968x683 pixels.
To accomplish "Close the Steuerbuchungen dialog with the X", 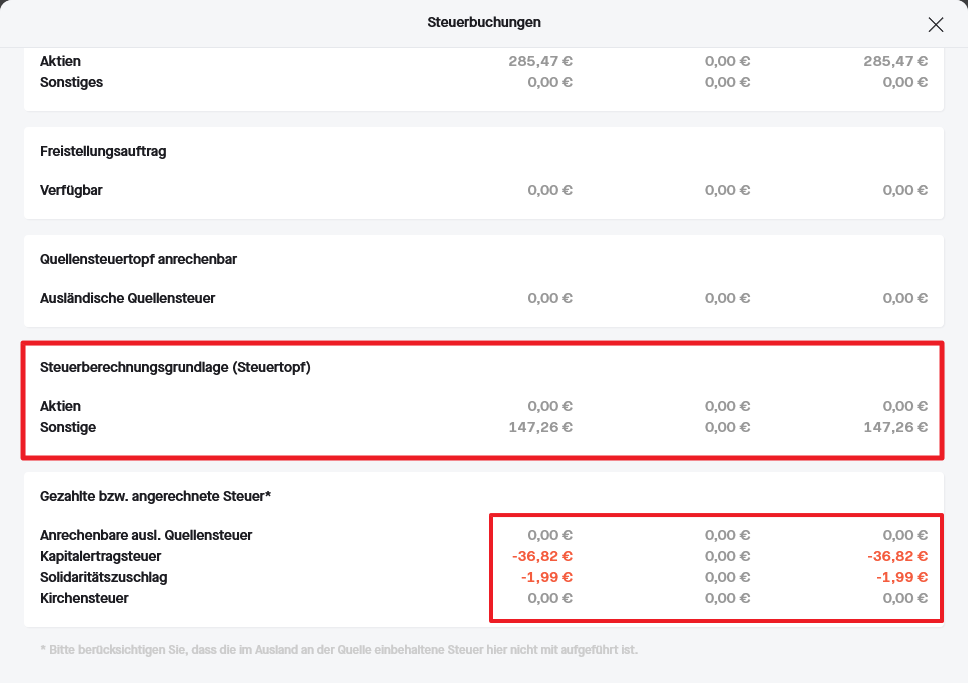I will [x=935, y=25].
